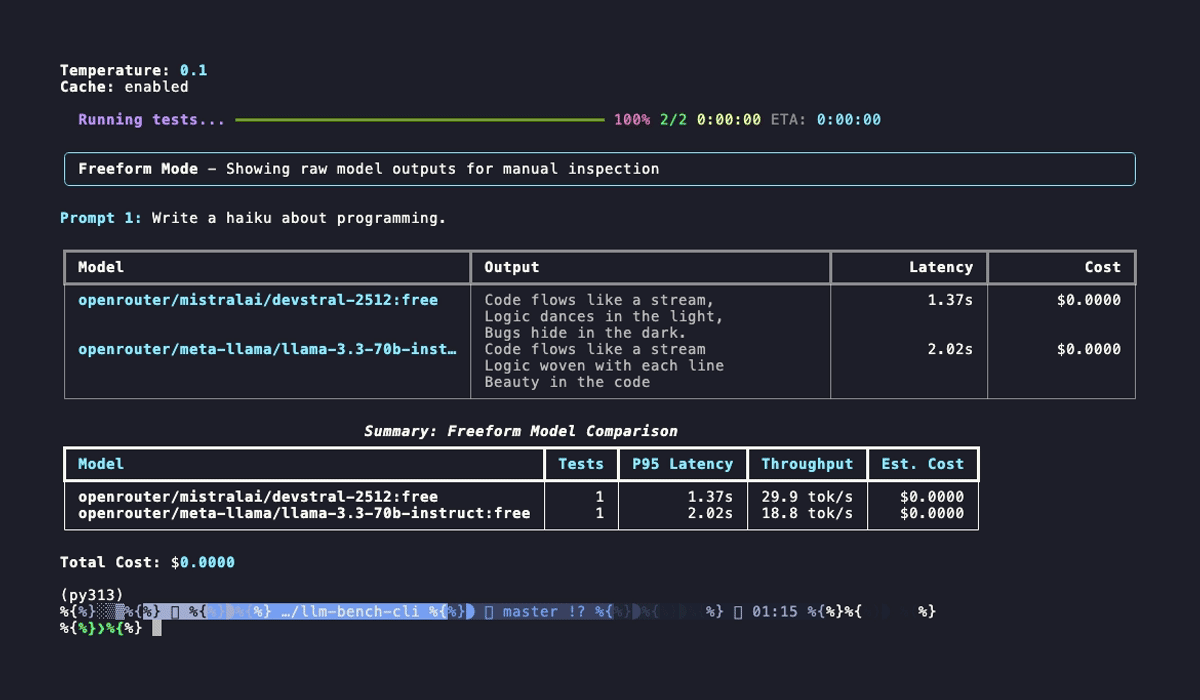Click the Model header in the output table

click(x=101, y=267)
